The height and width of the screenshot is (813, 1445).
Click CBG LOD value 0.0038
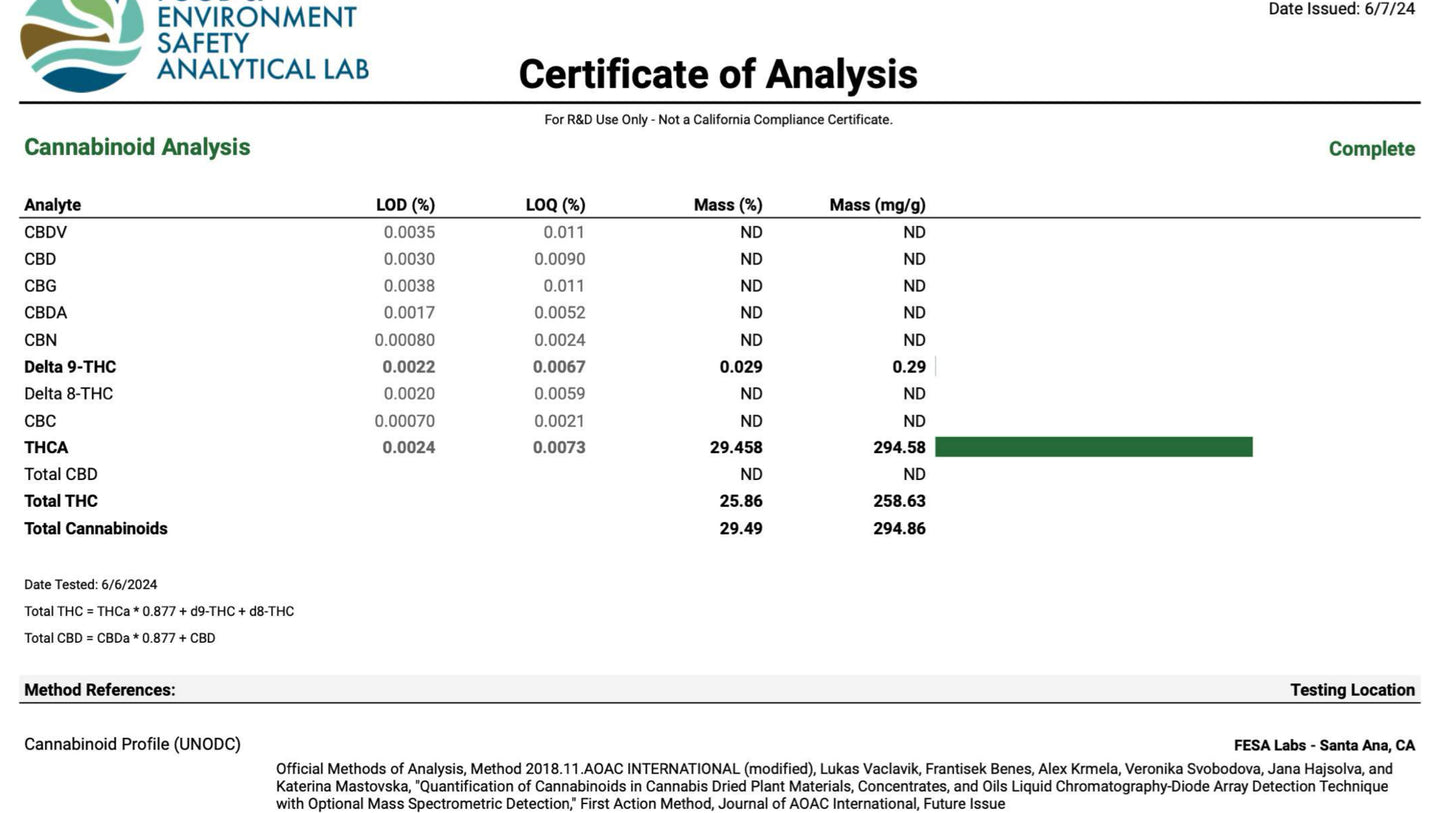(409, 286)
